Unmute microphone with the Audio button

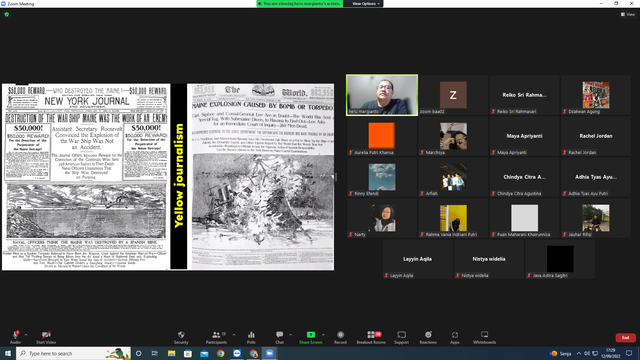tap(15, 337)
